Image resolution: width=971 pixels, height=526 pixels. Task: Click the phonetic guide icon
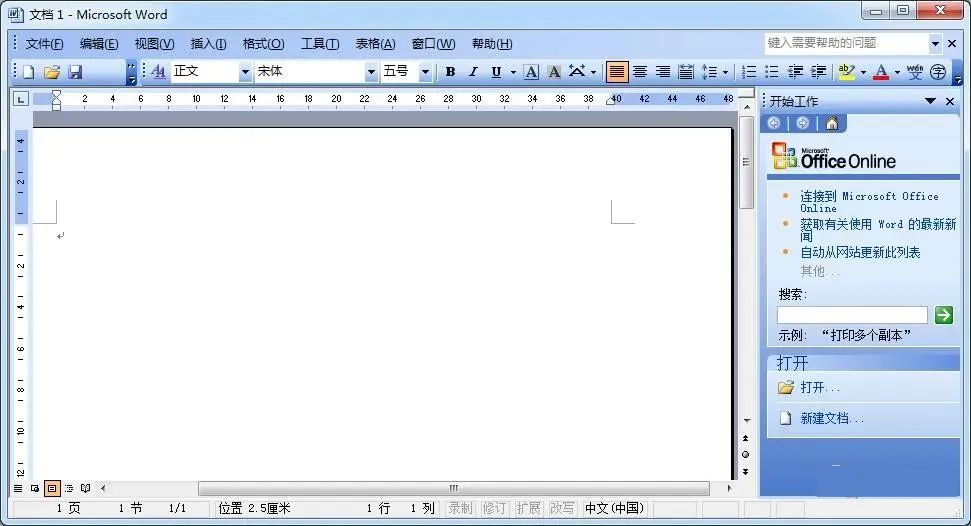pos(915,72)
